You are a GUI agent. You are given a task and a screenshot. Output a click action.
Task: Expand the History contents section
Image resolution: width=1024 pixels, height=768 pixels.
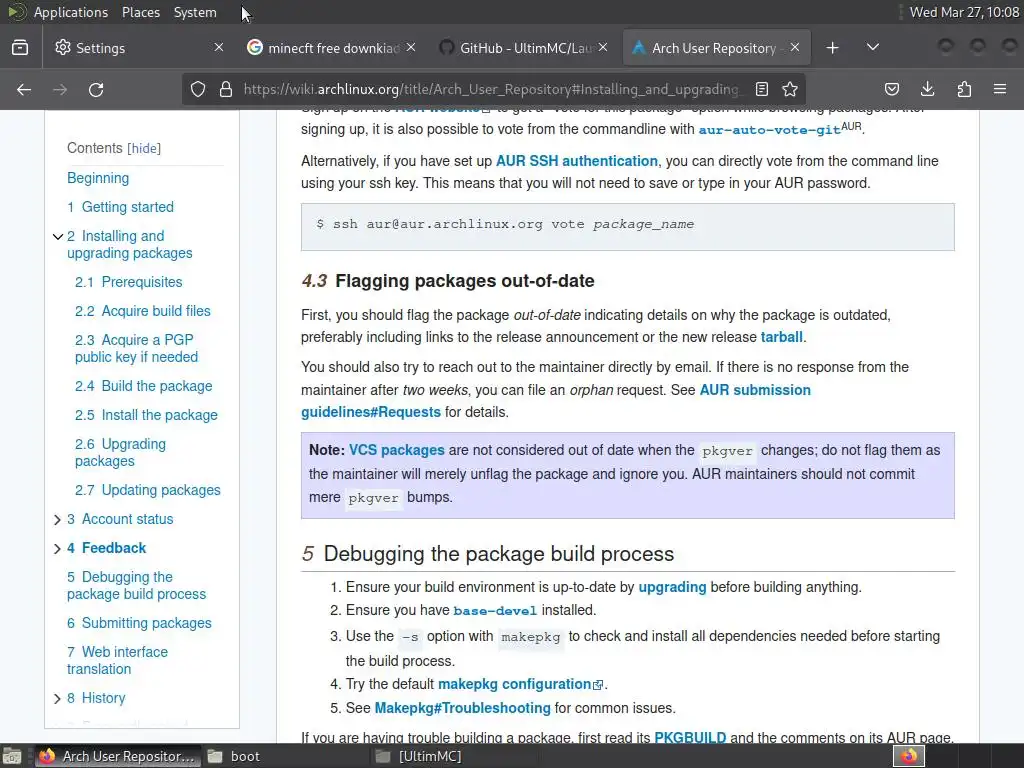click(57, 699)
